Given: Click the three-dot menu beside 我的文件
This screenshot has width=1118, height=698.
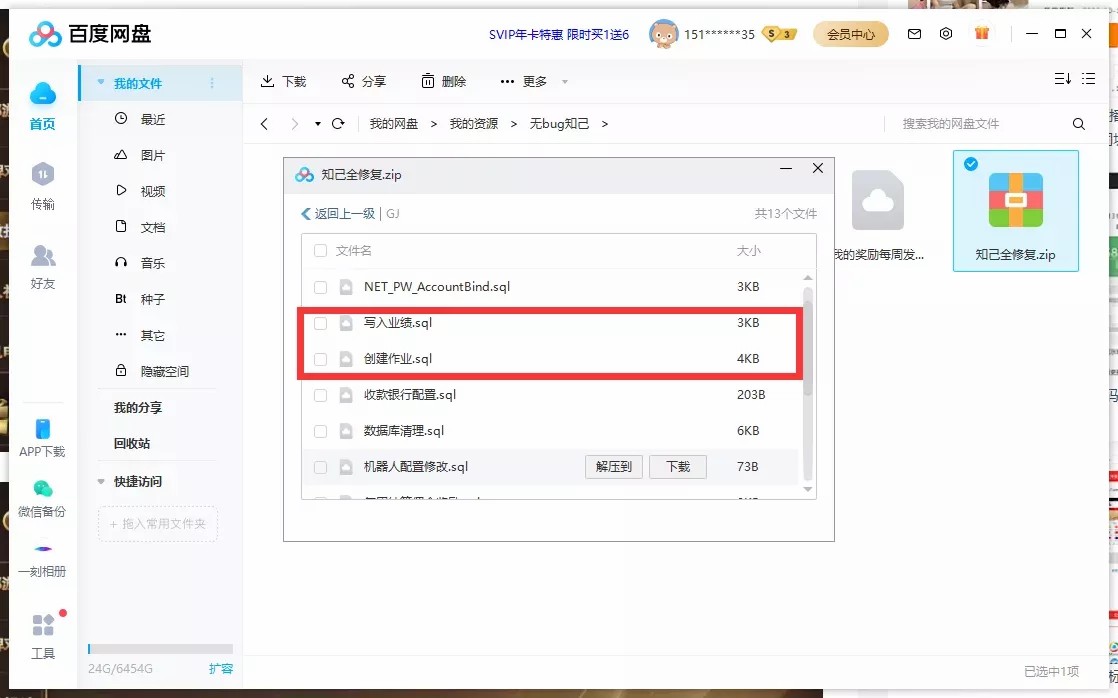Looking at the screenshot, I should coord(212,83).
